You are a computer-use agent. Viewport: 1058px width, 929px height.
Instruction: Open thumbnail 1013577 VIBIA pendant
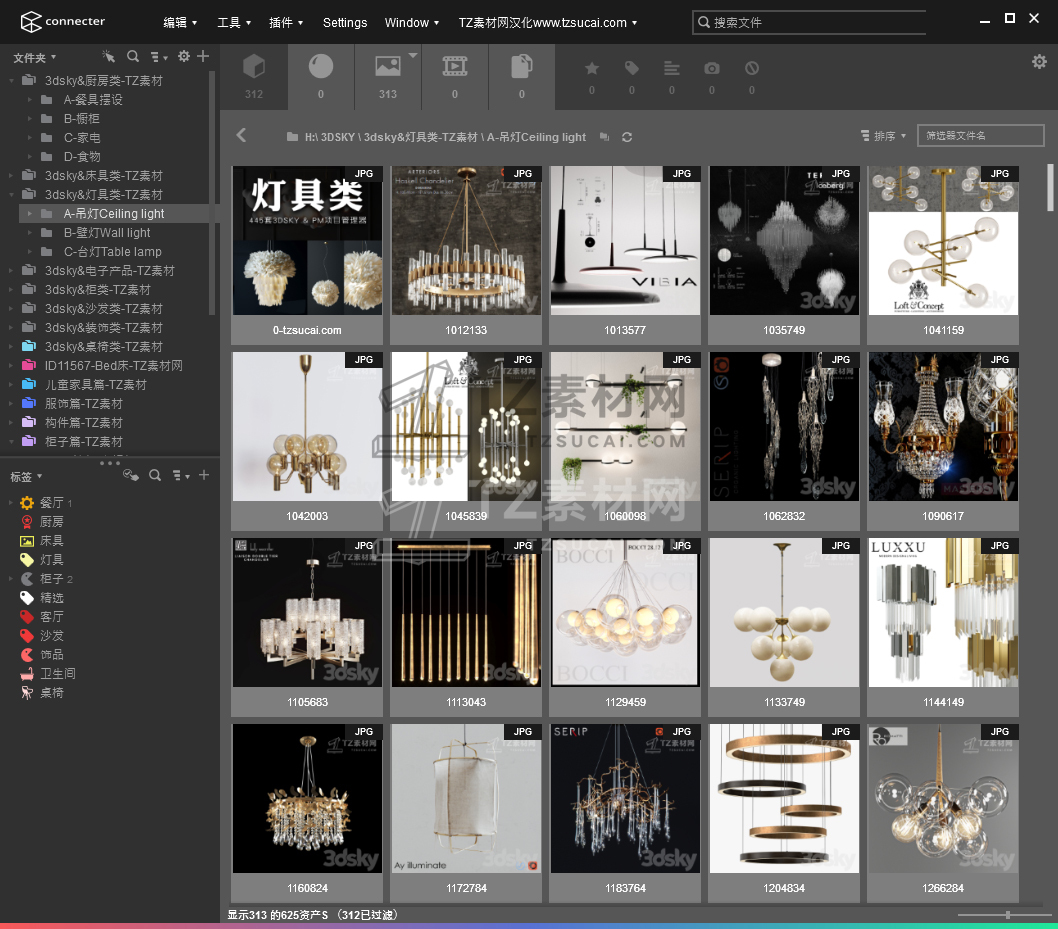625,241
